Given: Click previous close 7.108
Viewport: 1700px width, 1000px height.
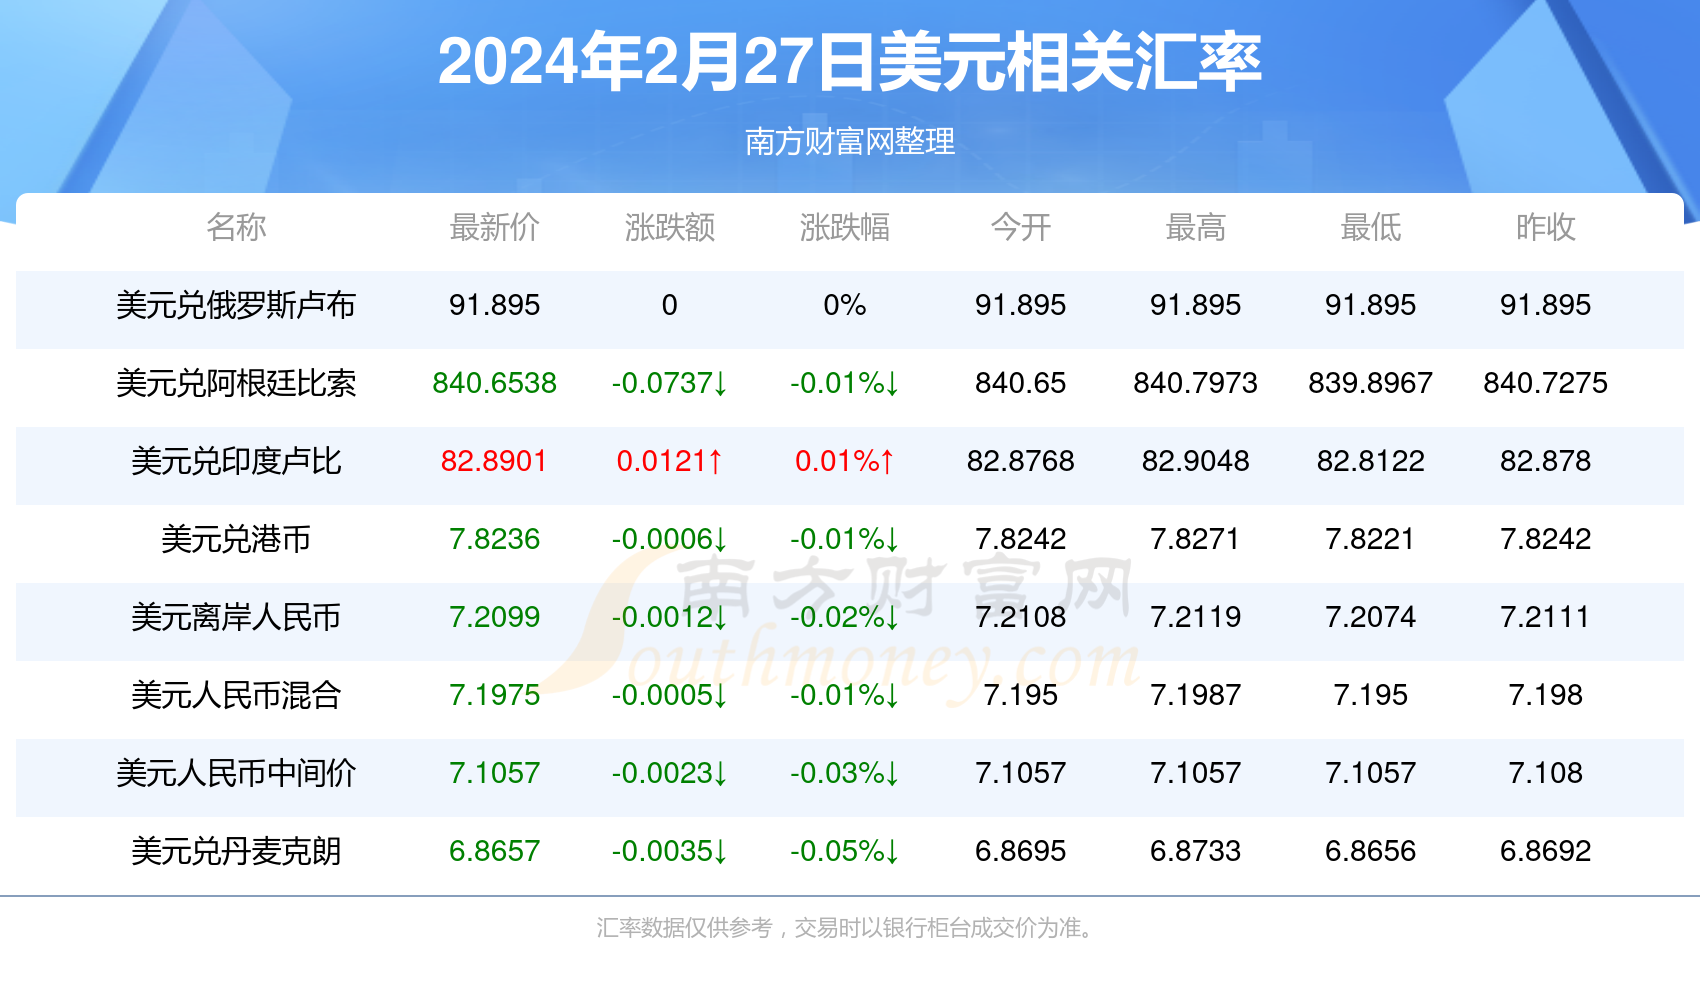Looking at the screenshot, I should pos(1545,773).
